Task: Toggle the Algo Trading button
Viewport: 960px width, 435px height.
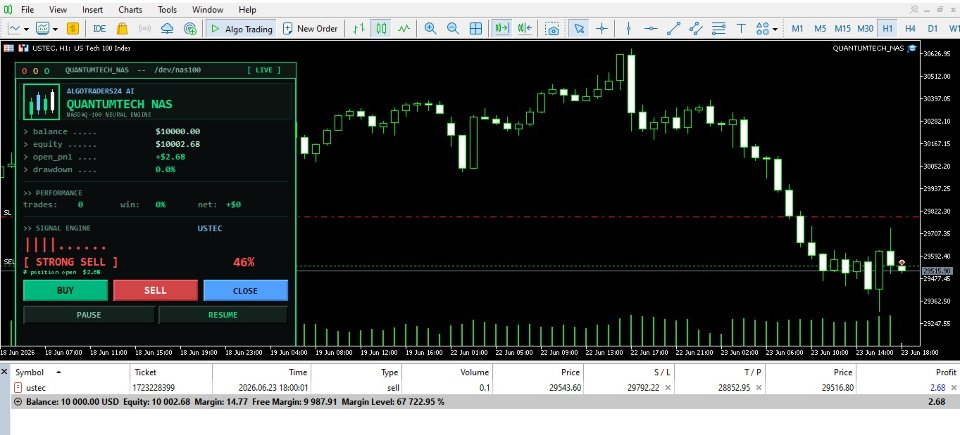Action: [241, 28]
